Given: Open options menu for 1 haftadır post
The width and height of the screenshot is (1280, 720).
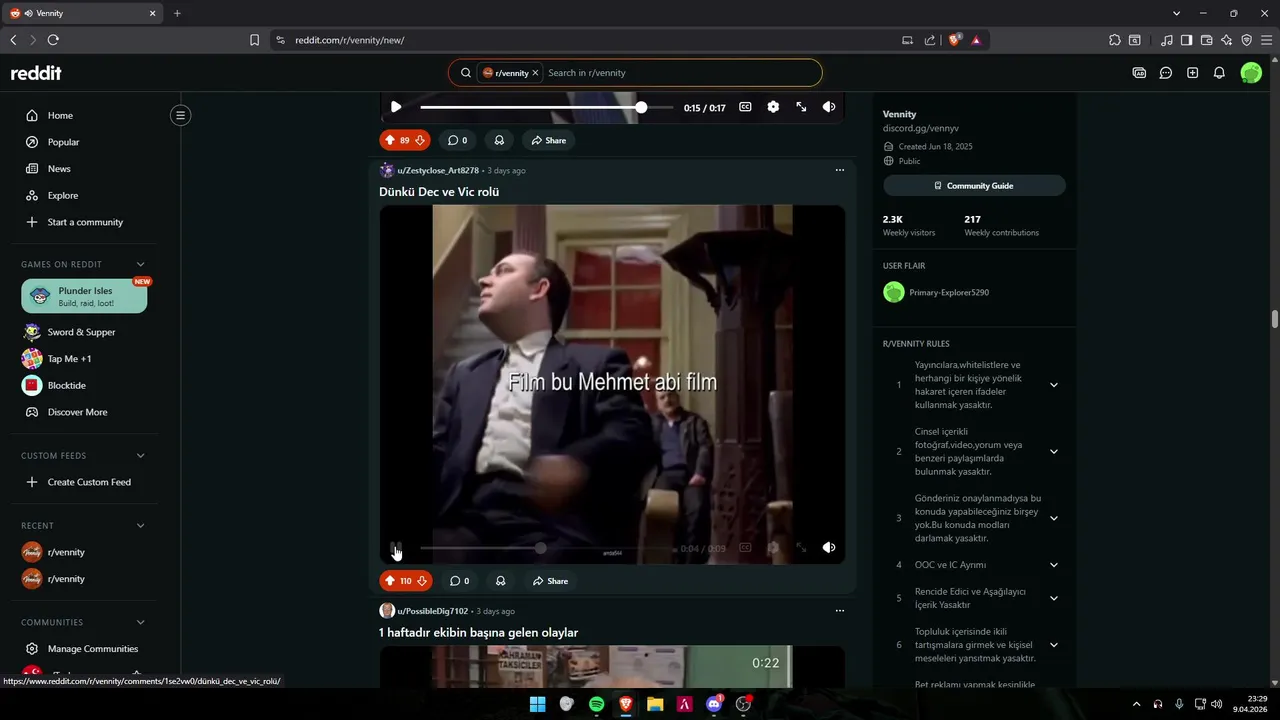Looking at the screenshot, I should coord(839,611).
